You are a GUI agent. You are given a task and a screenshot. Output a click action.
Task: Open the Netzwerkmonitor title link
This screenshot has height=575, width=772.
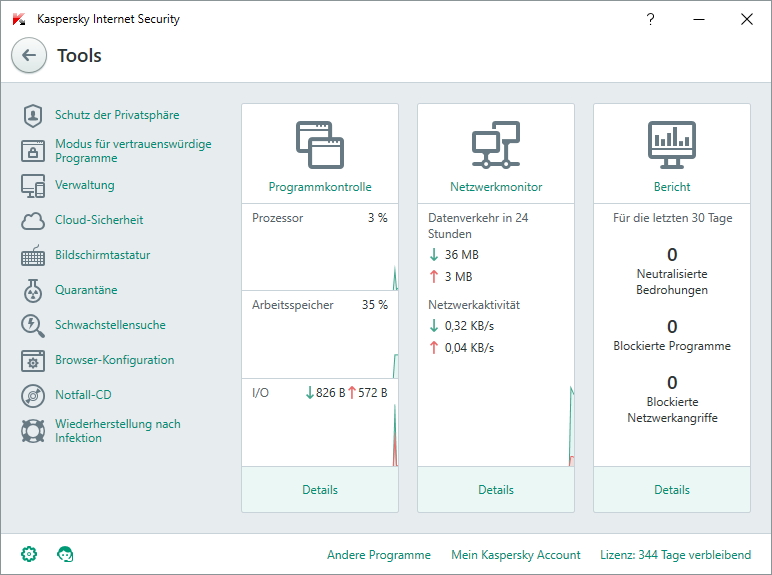496,187
